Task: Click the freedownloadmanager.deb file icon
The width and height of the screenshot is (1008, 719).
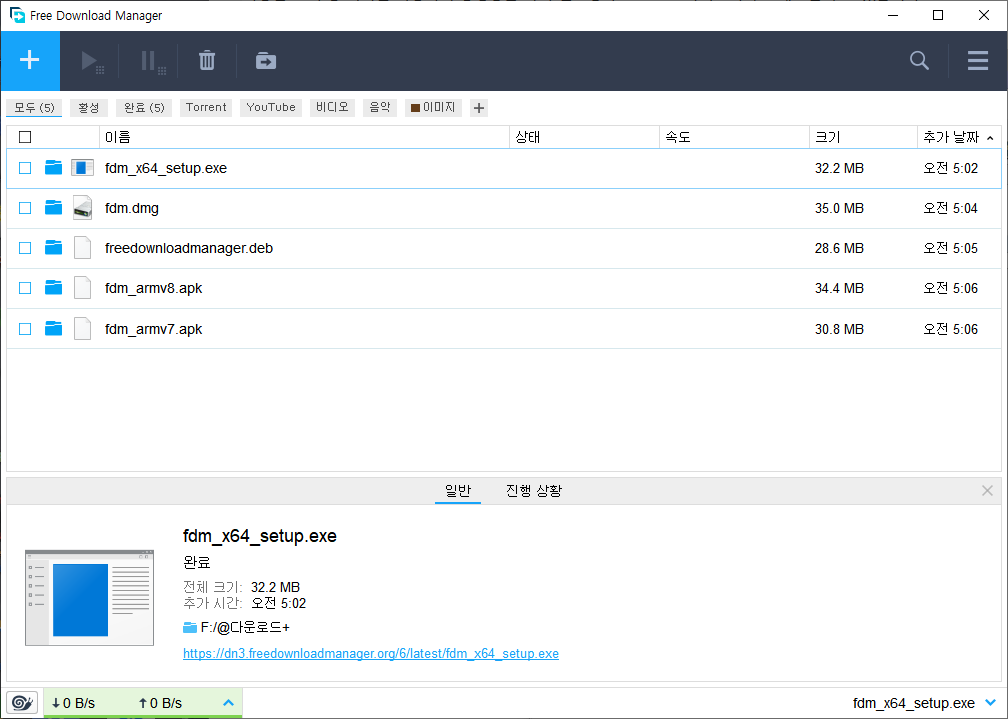Action: (x=82, y=248)
